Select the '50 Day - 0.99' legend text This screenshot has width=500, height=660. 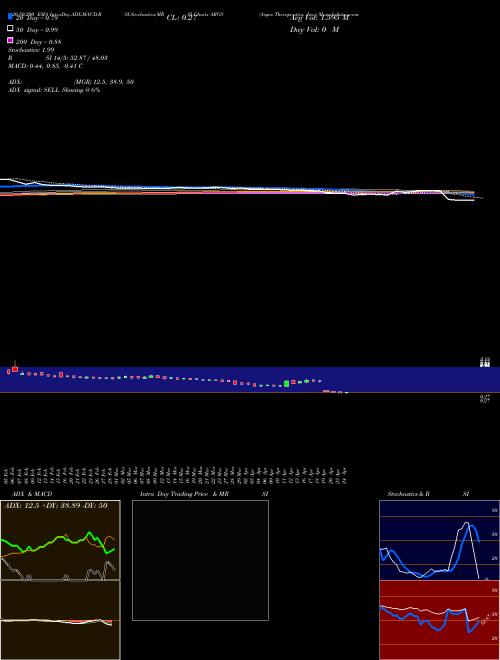(37, 30)
